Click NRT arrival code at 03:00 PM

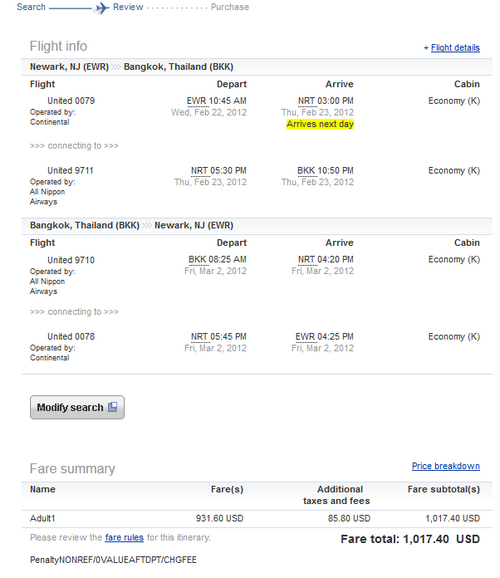point(306,101)
